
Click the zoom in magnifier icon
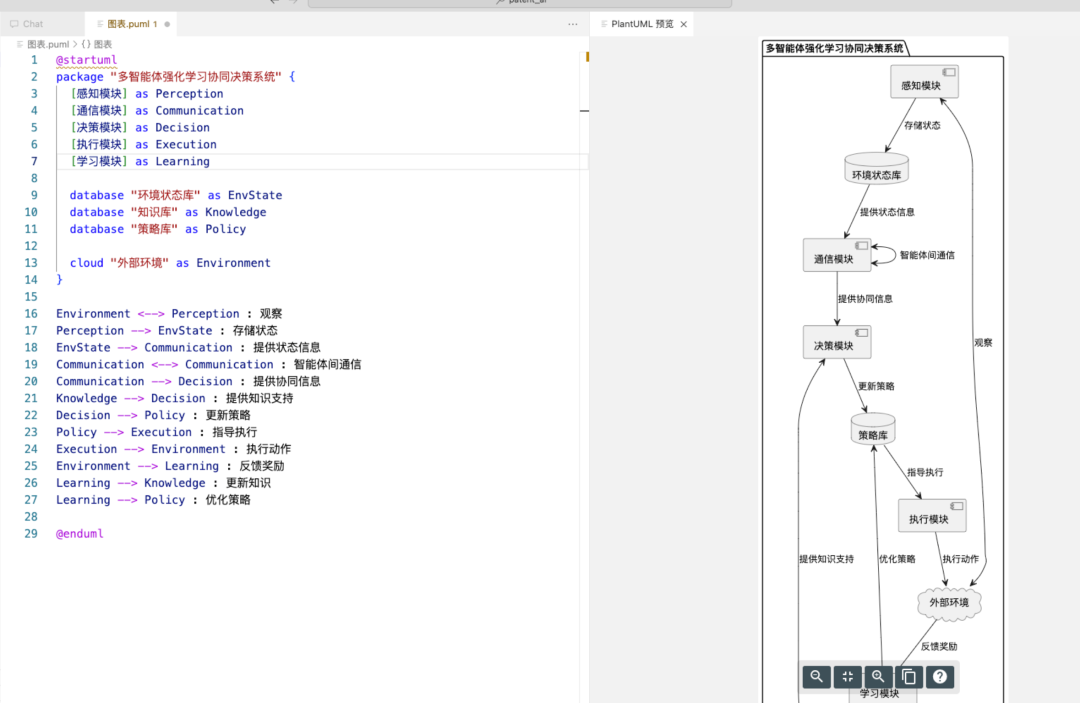pos(878,677)
